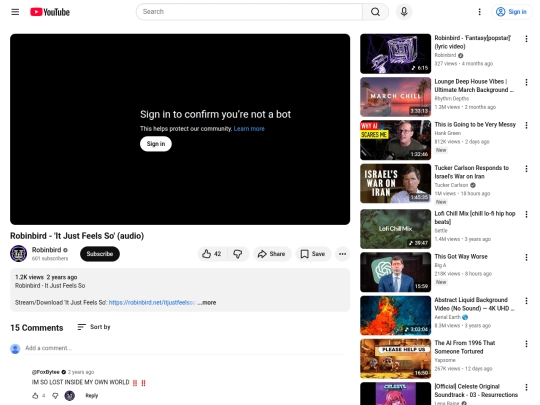The height and width of the screenshot is (405, 540).
Task: Dislike the FoxBytee comment
Action: point(55,396)
